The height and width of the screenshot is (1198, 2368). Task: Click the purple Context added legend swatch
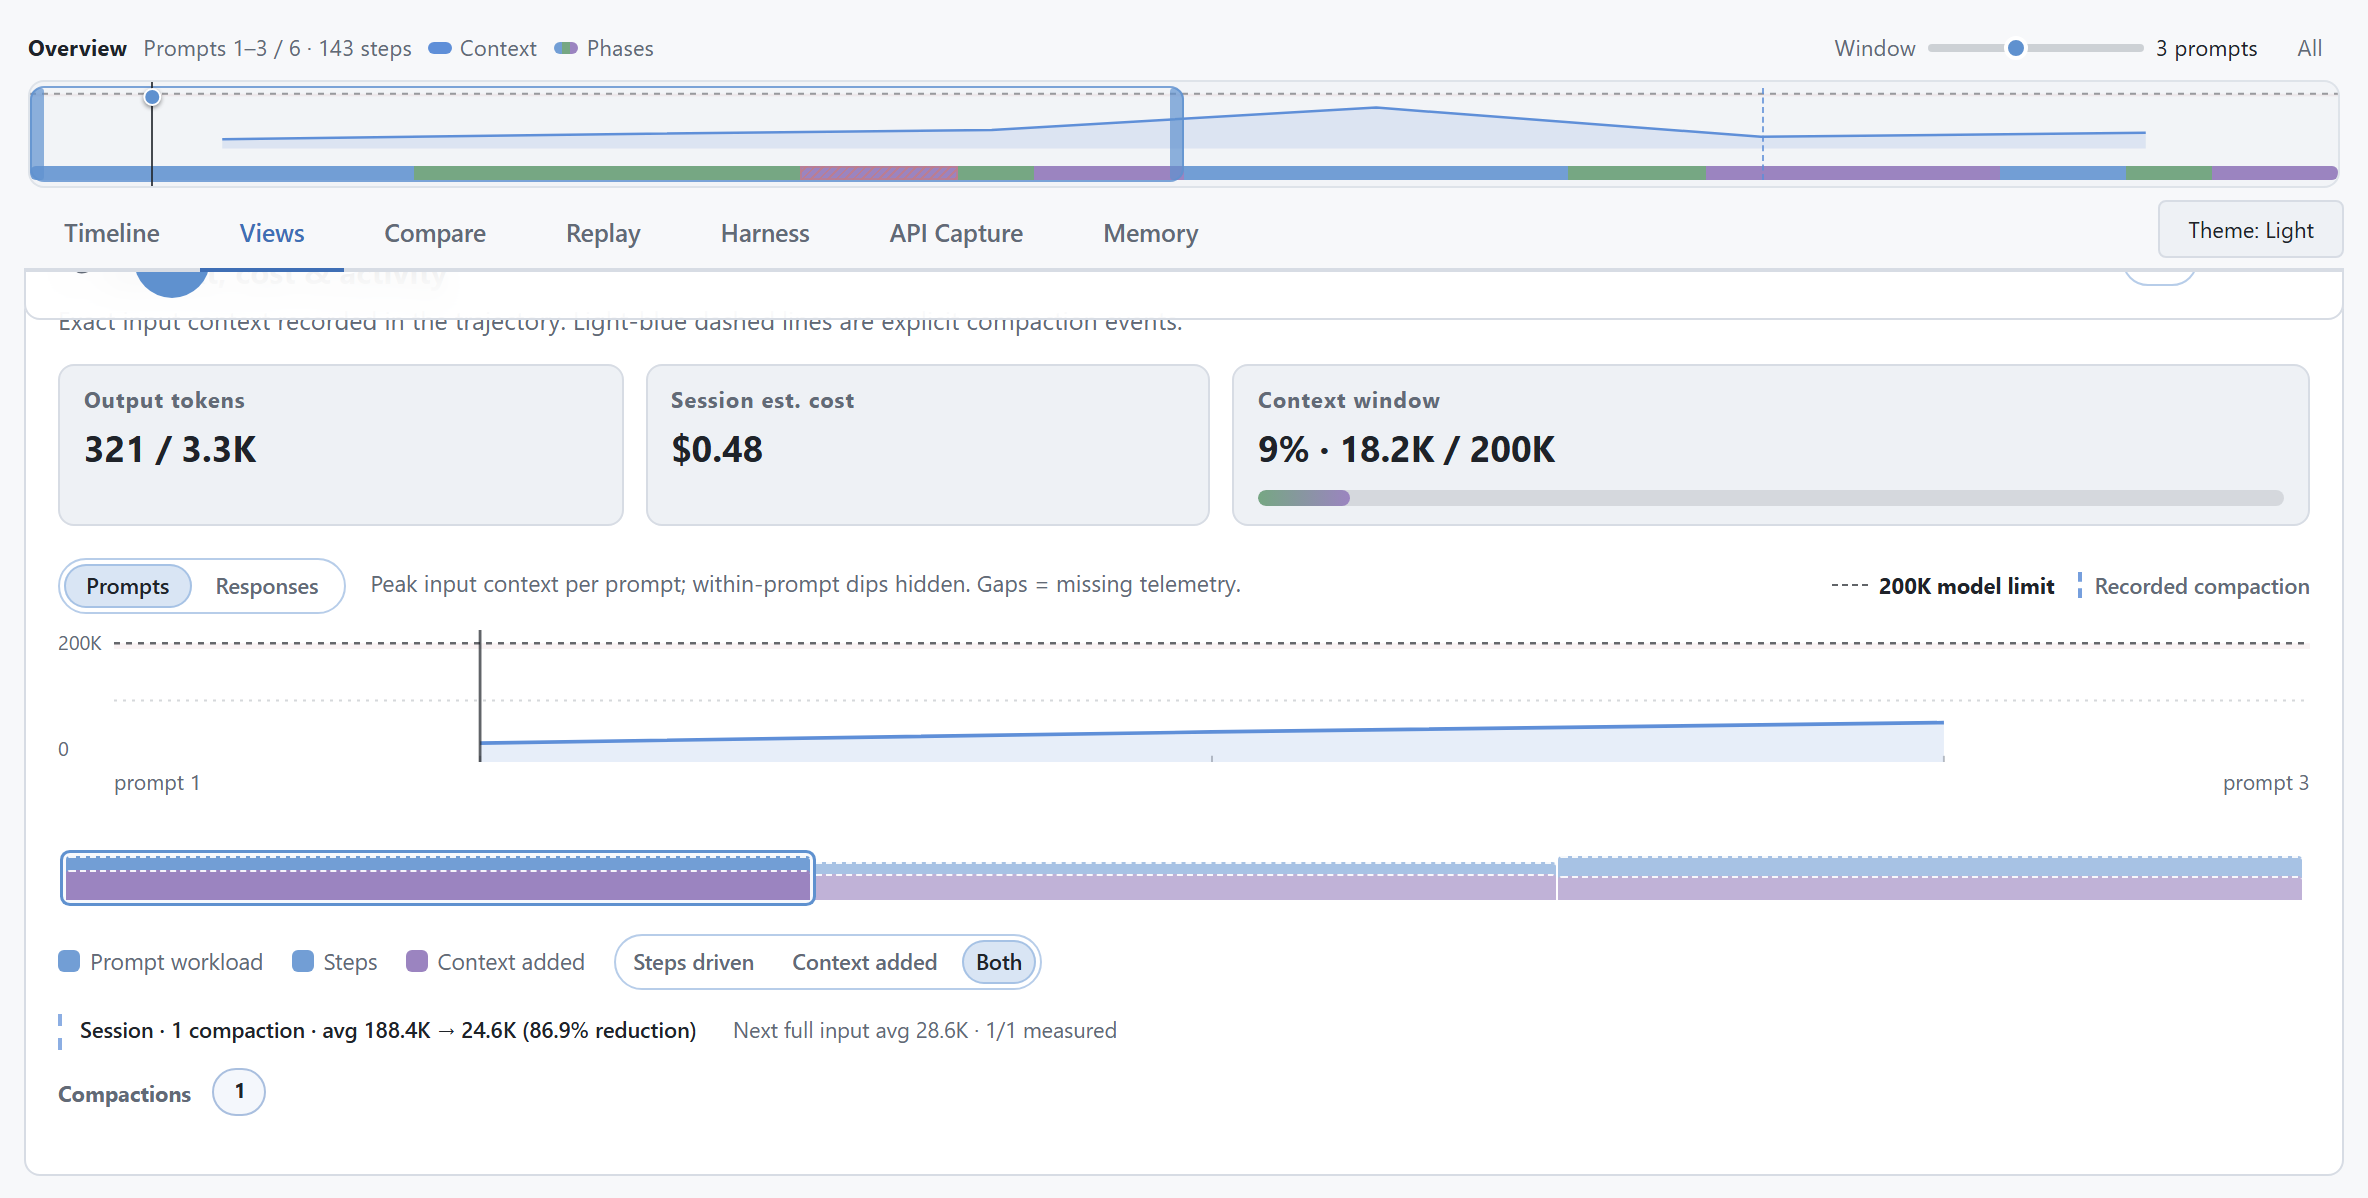[417, 961]
